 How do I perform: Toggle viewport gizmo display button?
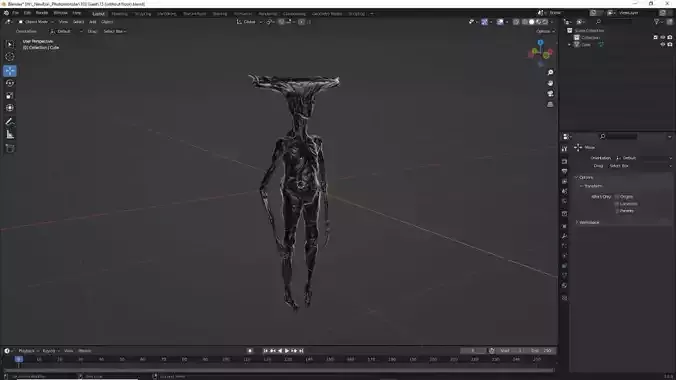tap(485, 22)
